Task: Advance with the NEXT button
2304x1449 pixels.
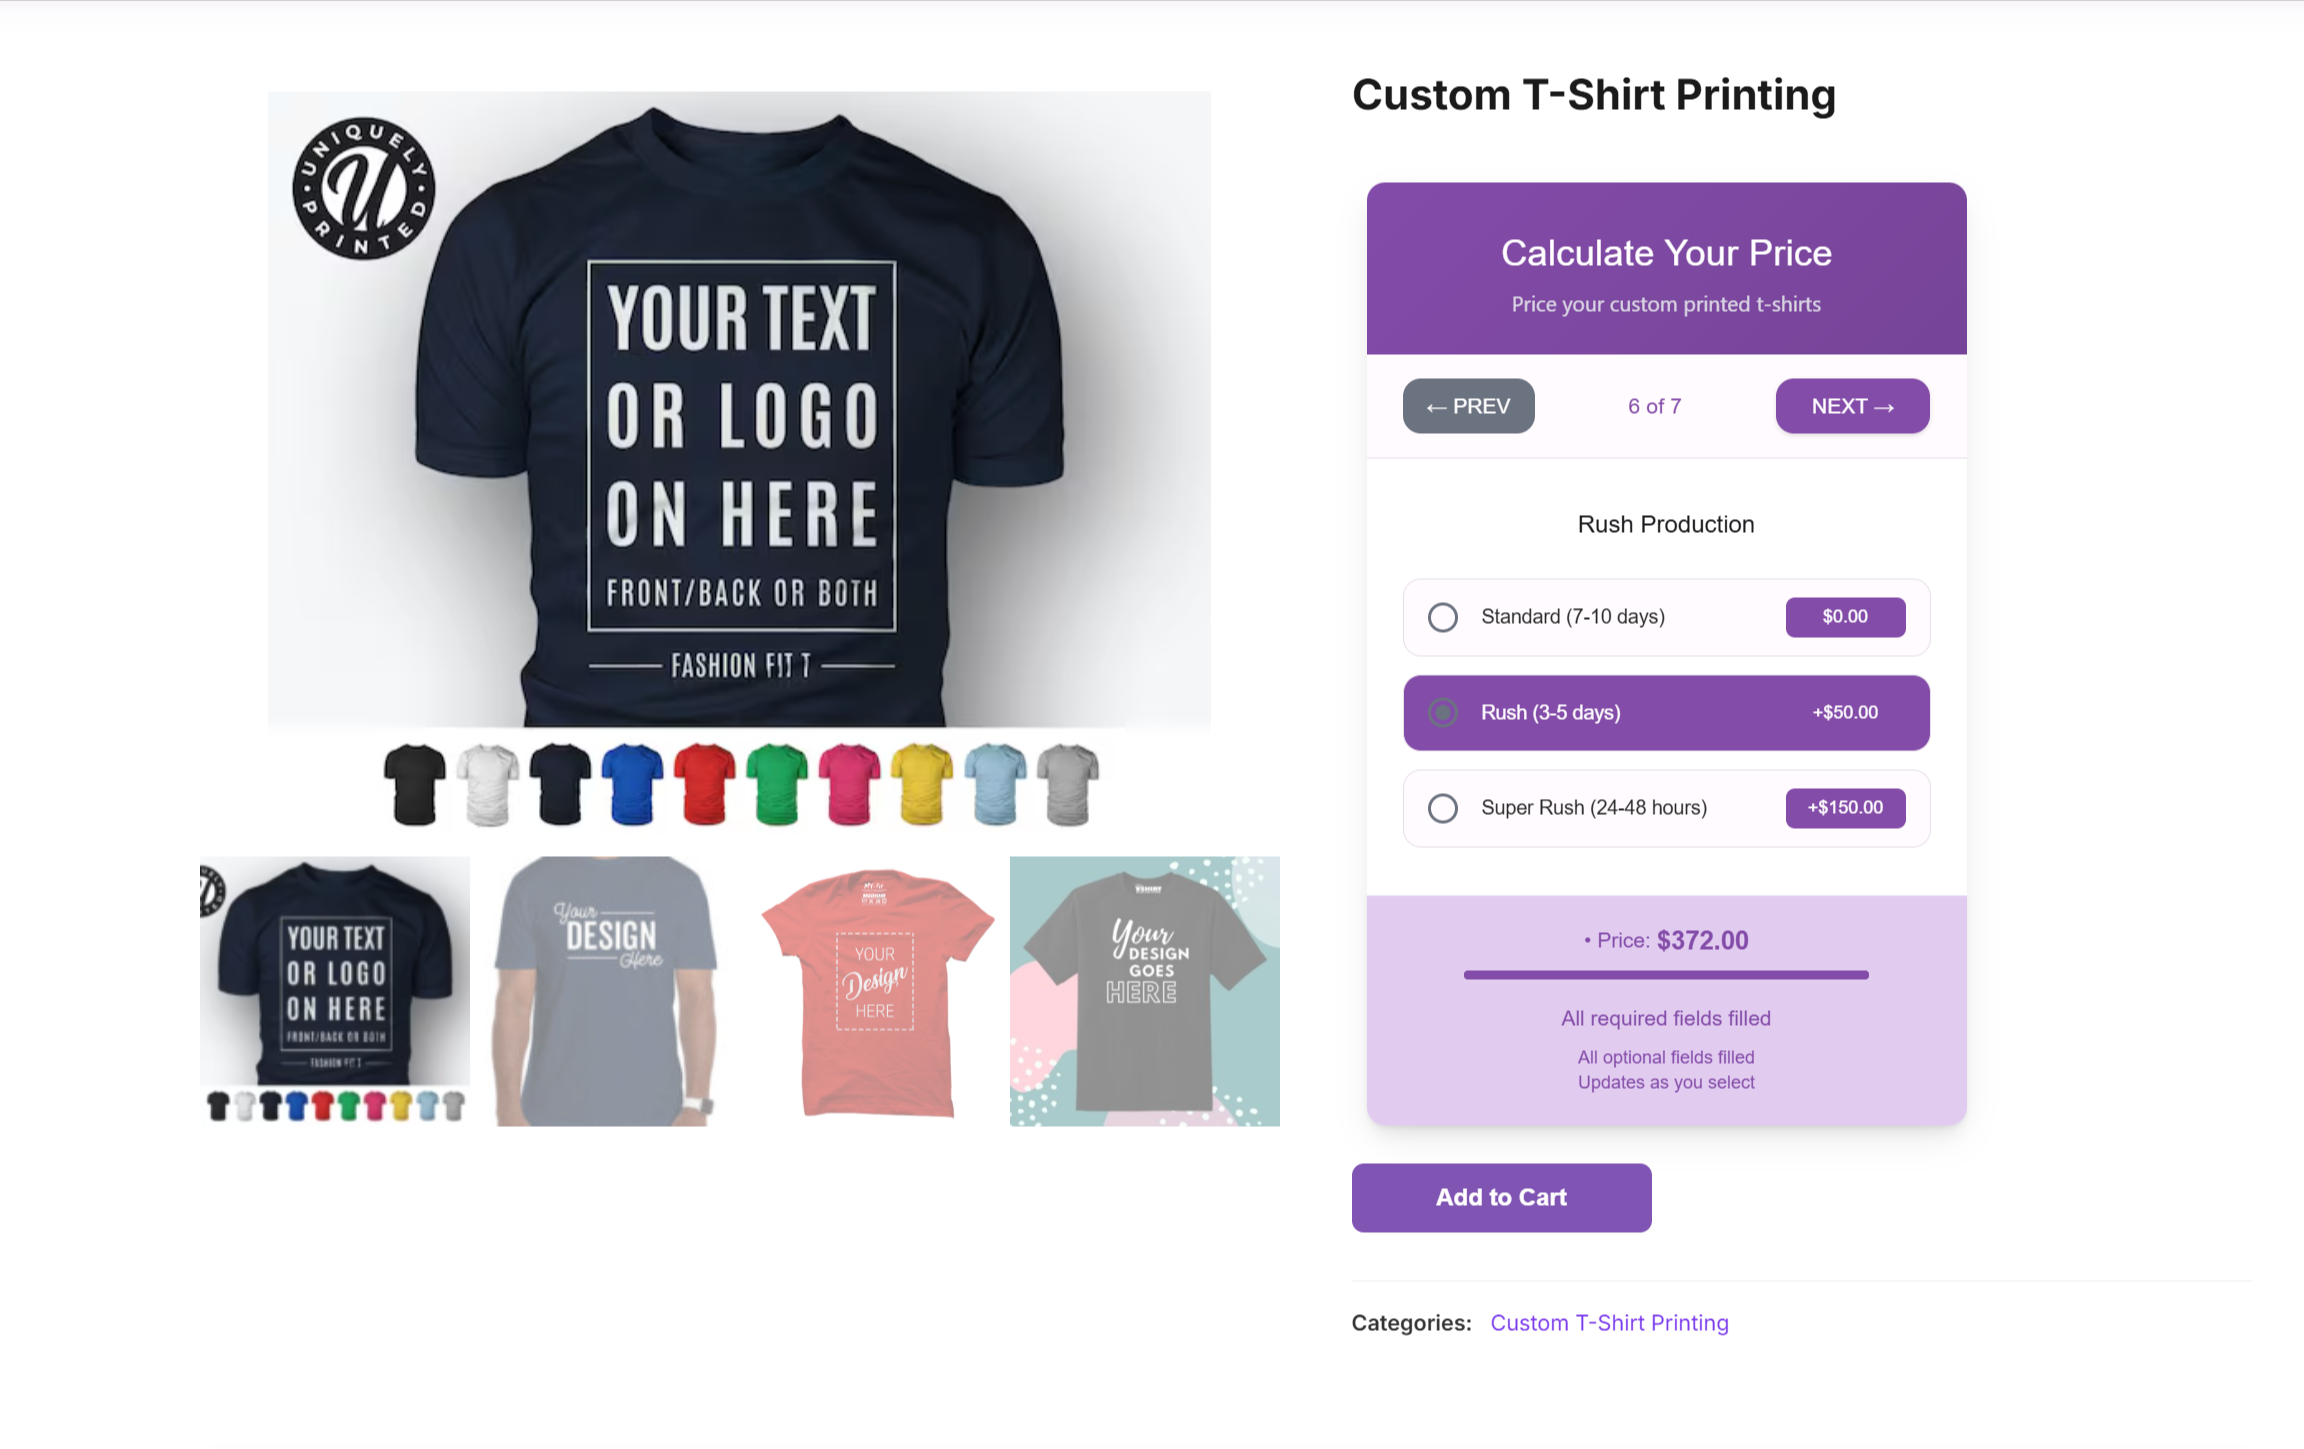Action: (1852, 406)
